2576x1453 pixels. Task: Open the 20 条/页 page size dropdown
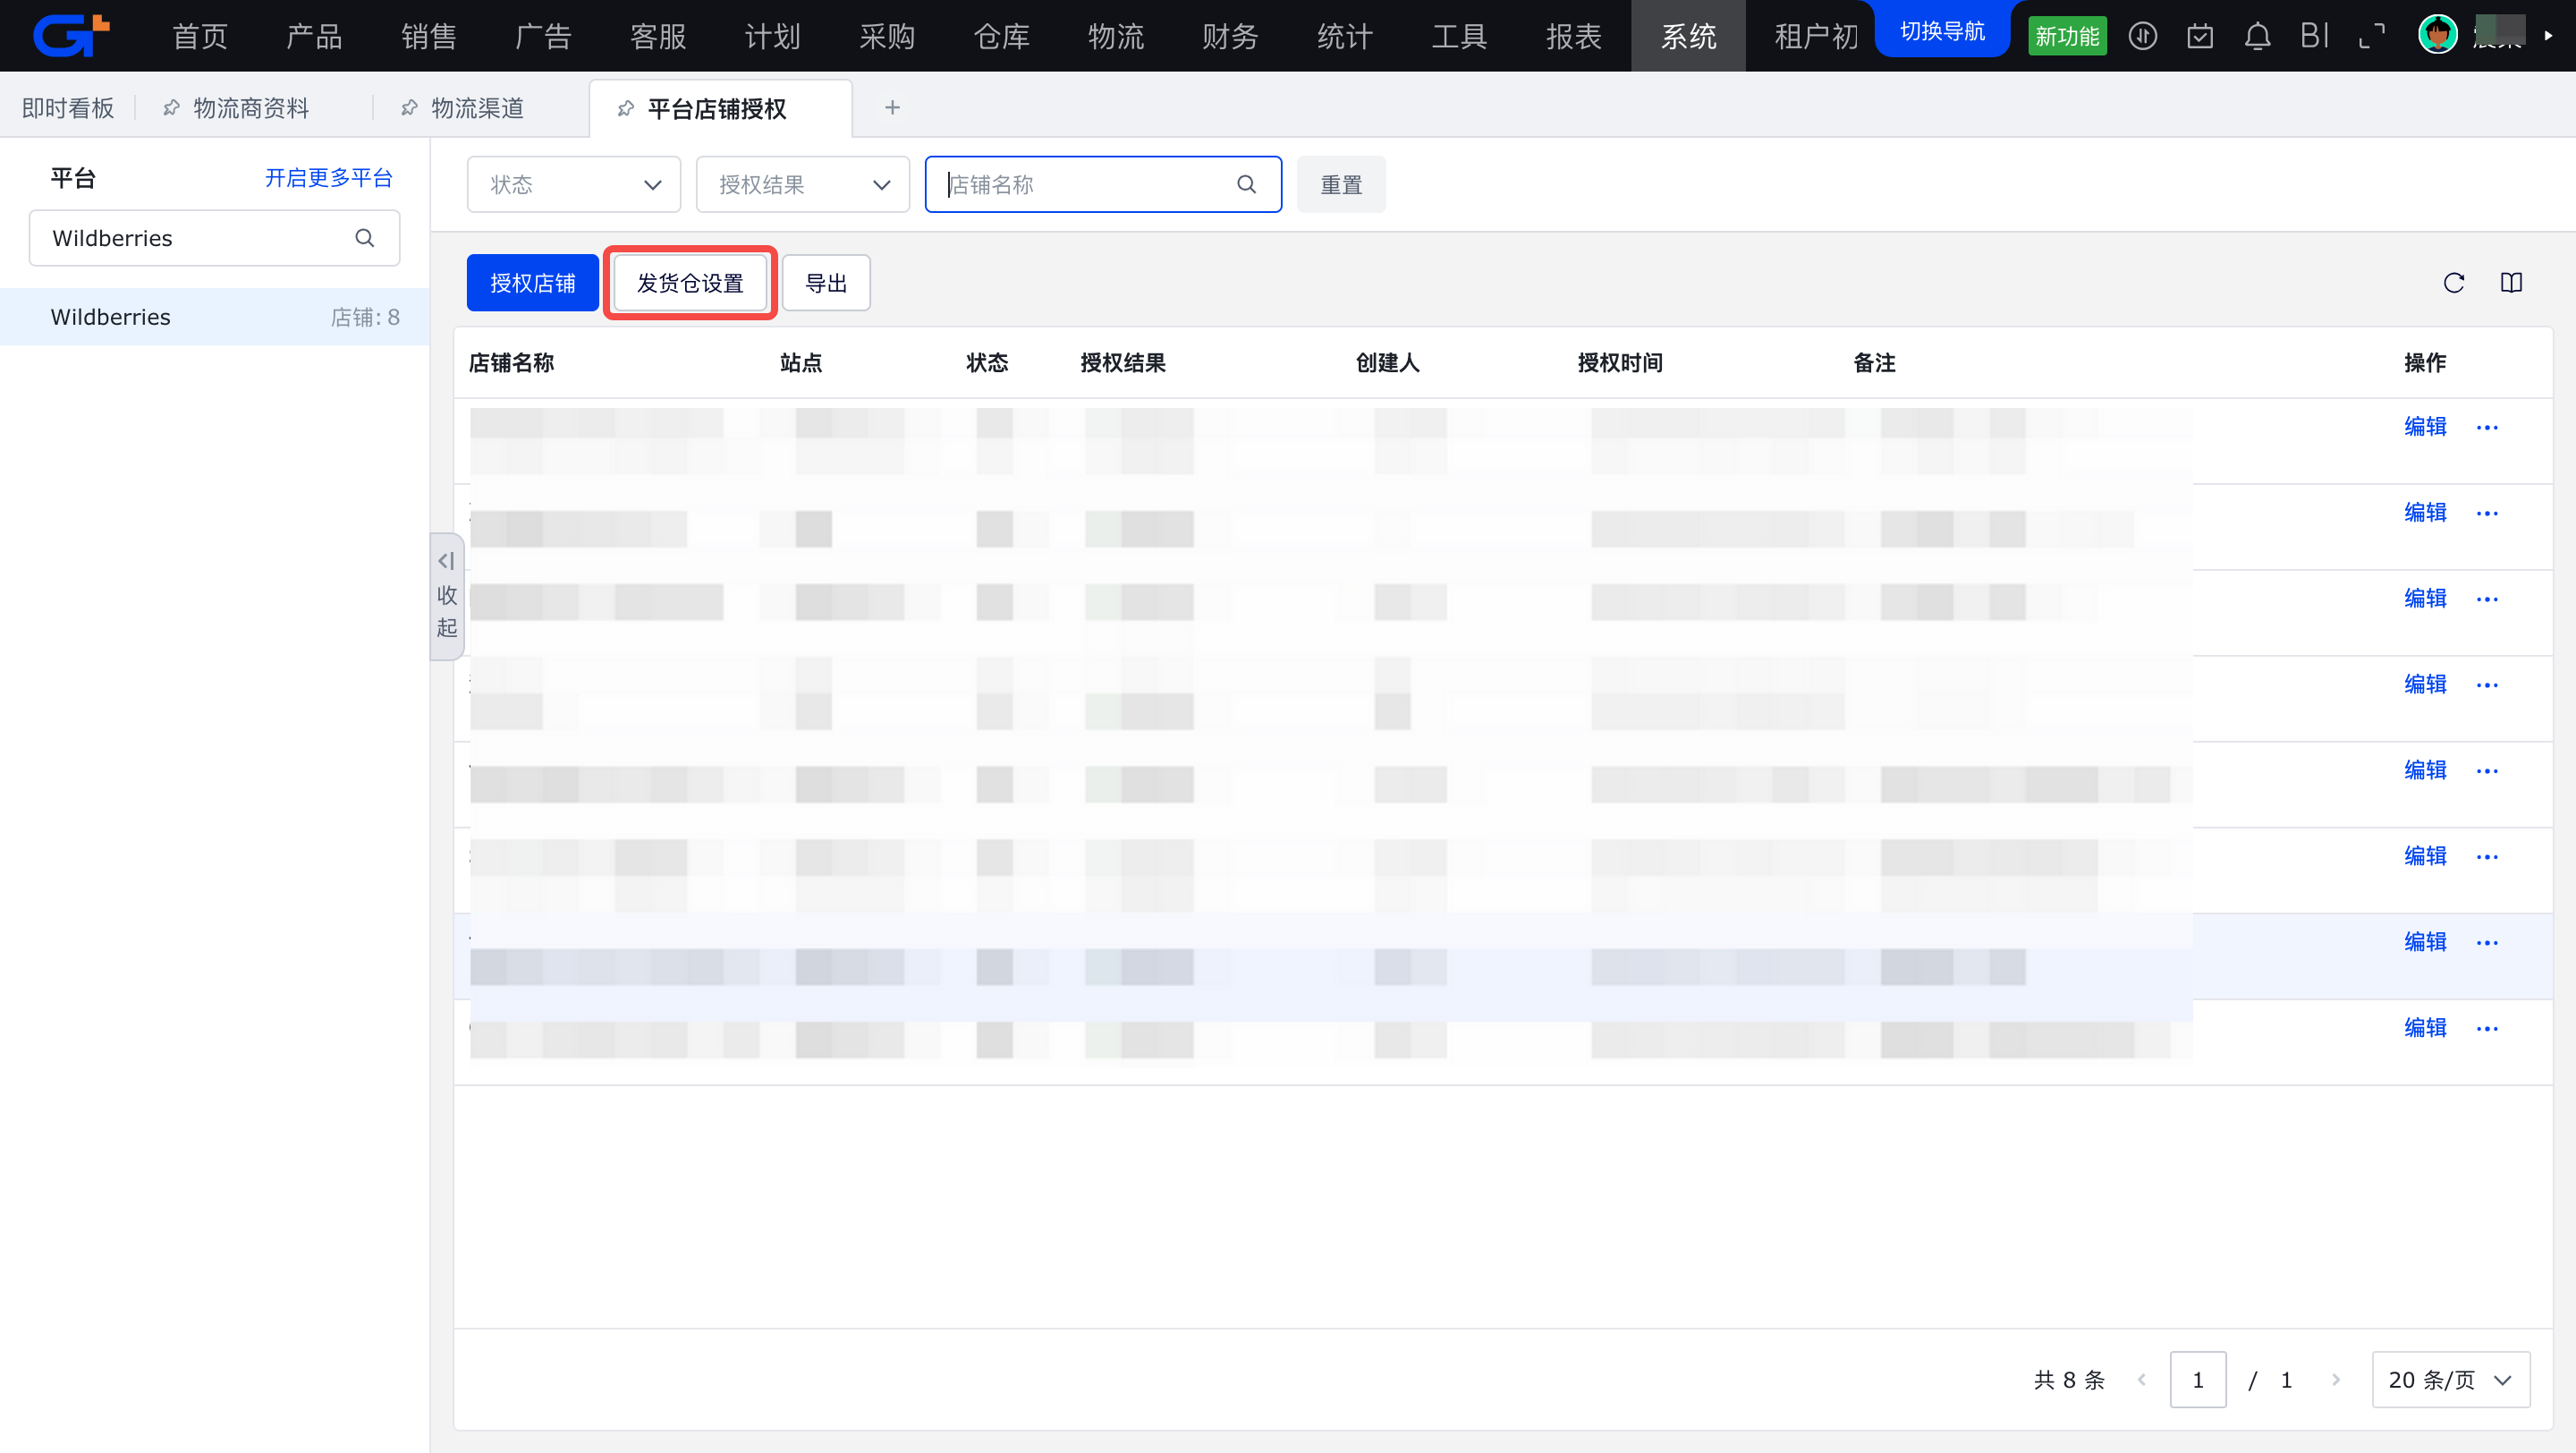point(2450,1379)
